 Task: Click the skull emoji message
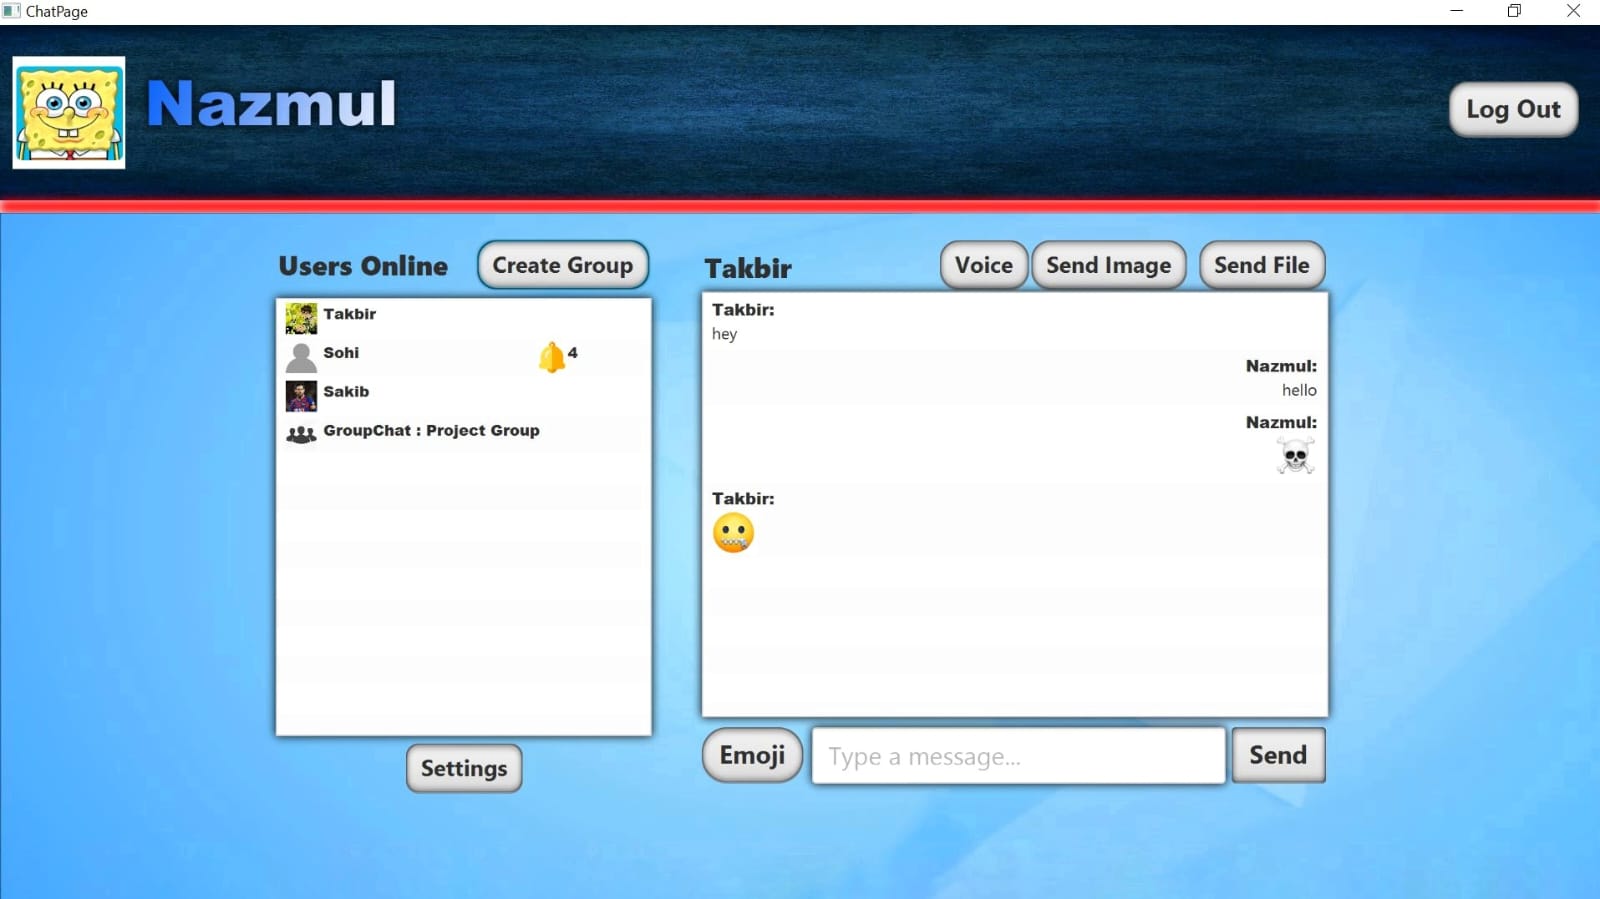(x=1295, y=456)
